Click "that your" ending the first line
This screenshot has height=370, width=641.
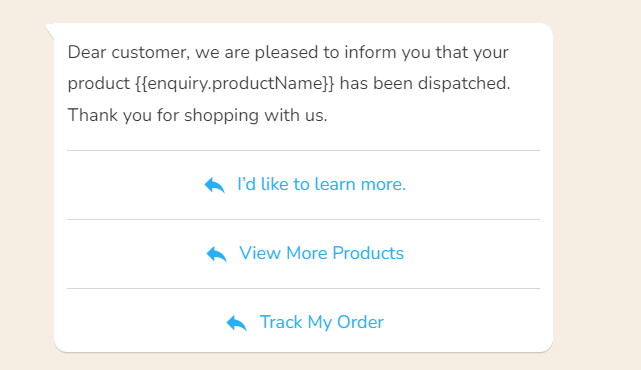pyautogui.click(x=472, y=53)
